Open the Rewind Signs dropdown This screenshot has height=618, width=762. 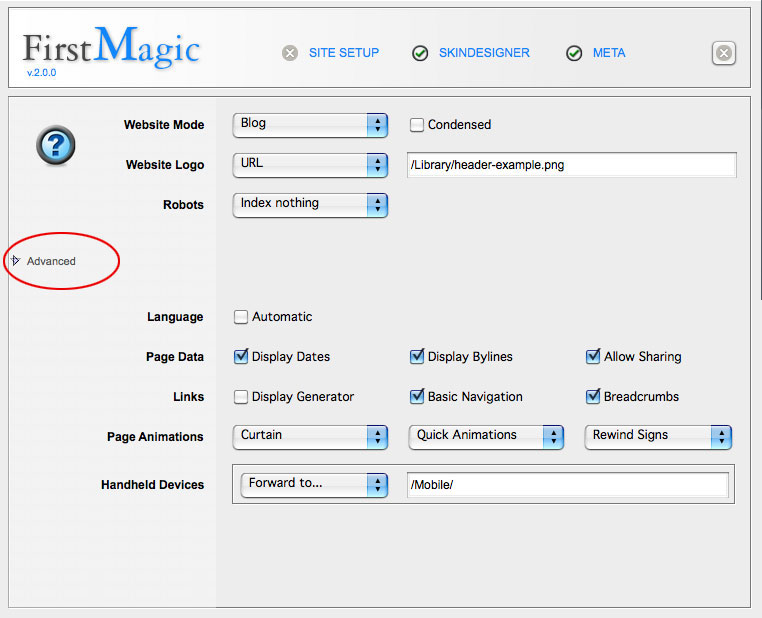658,437
